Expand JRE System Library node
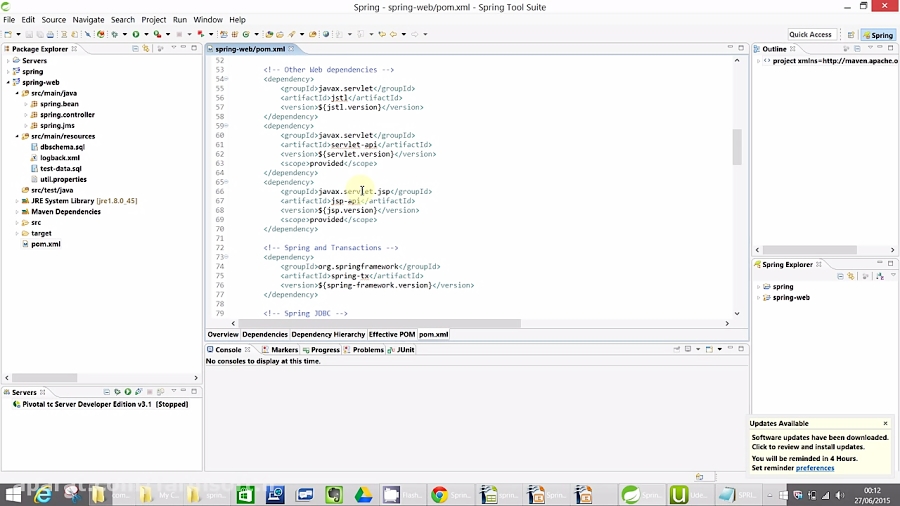The height and width of the screenshot is (506, 900). click(x=17, y=201)
